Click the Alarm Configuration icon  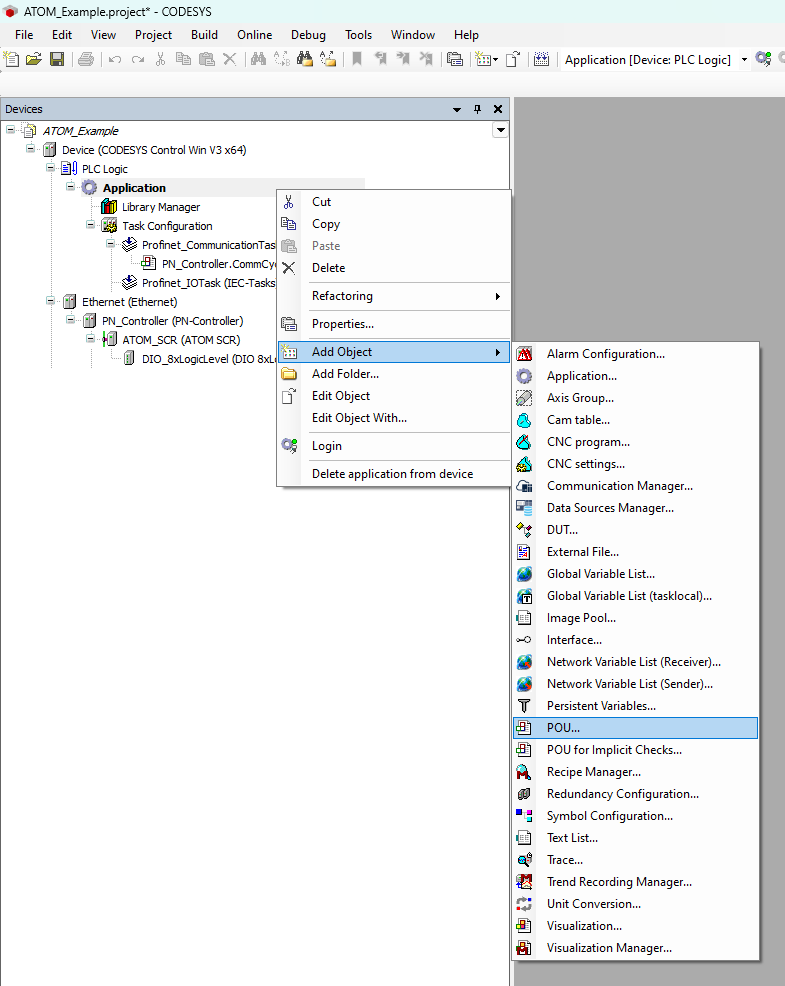(524, 354)
